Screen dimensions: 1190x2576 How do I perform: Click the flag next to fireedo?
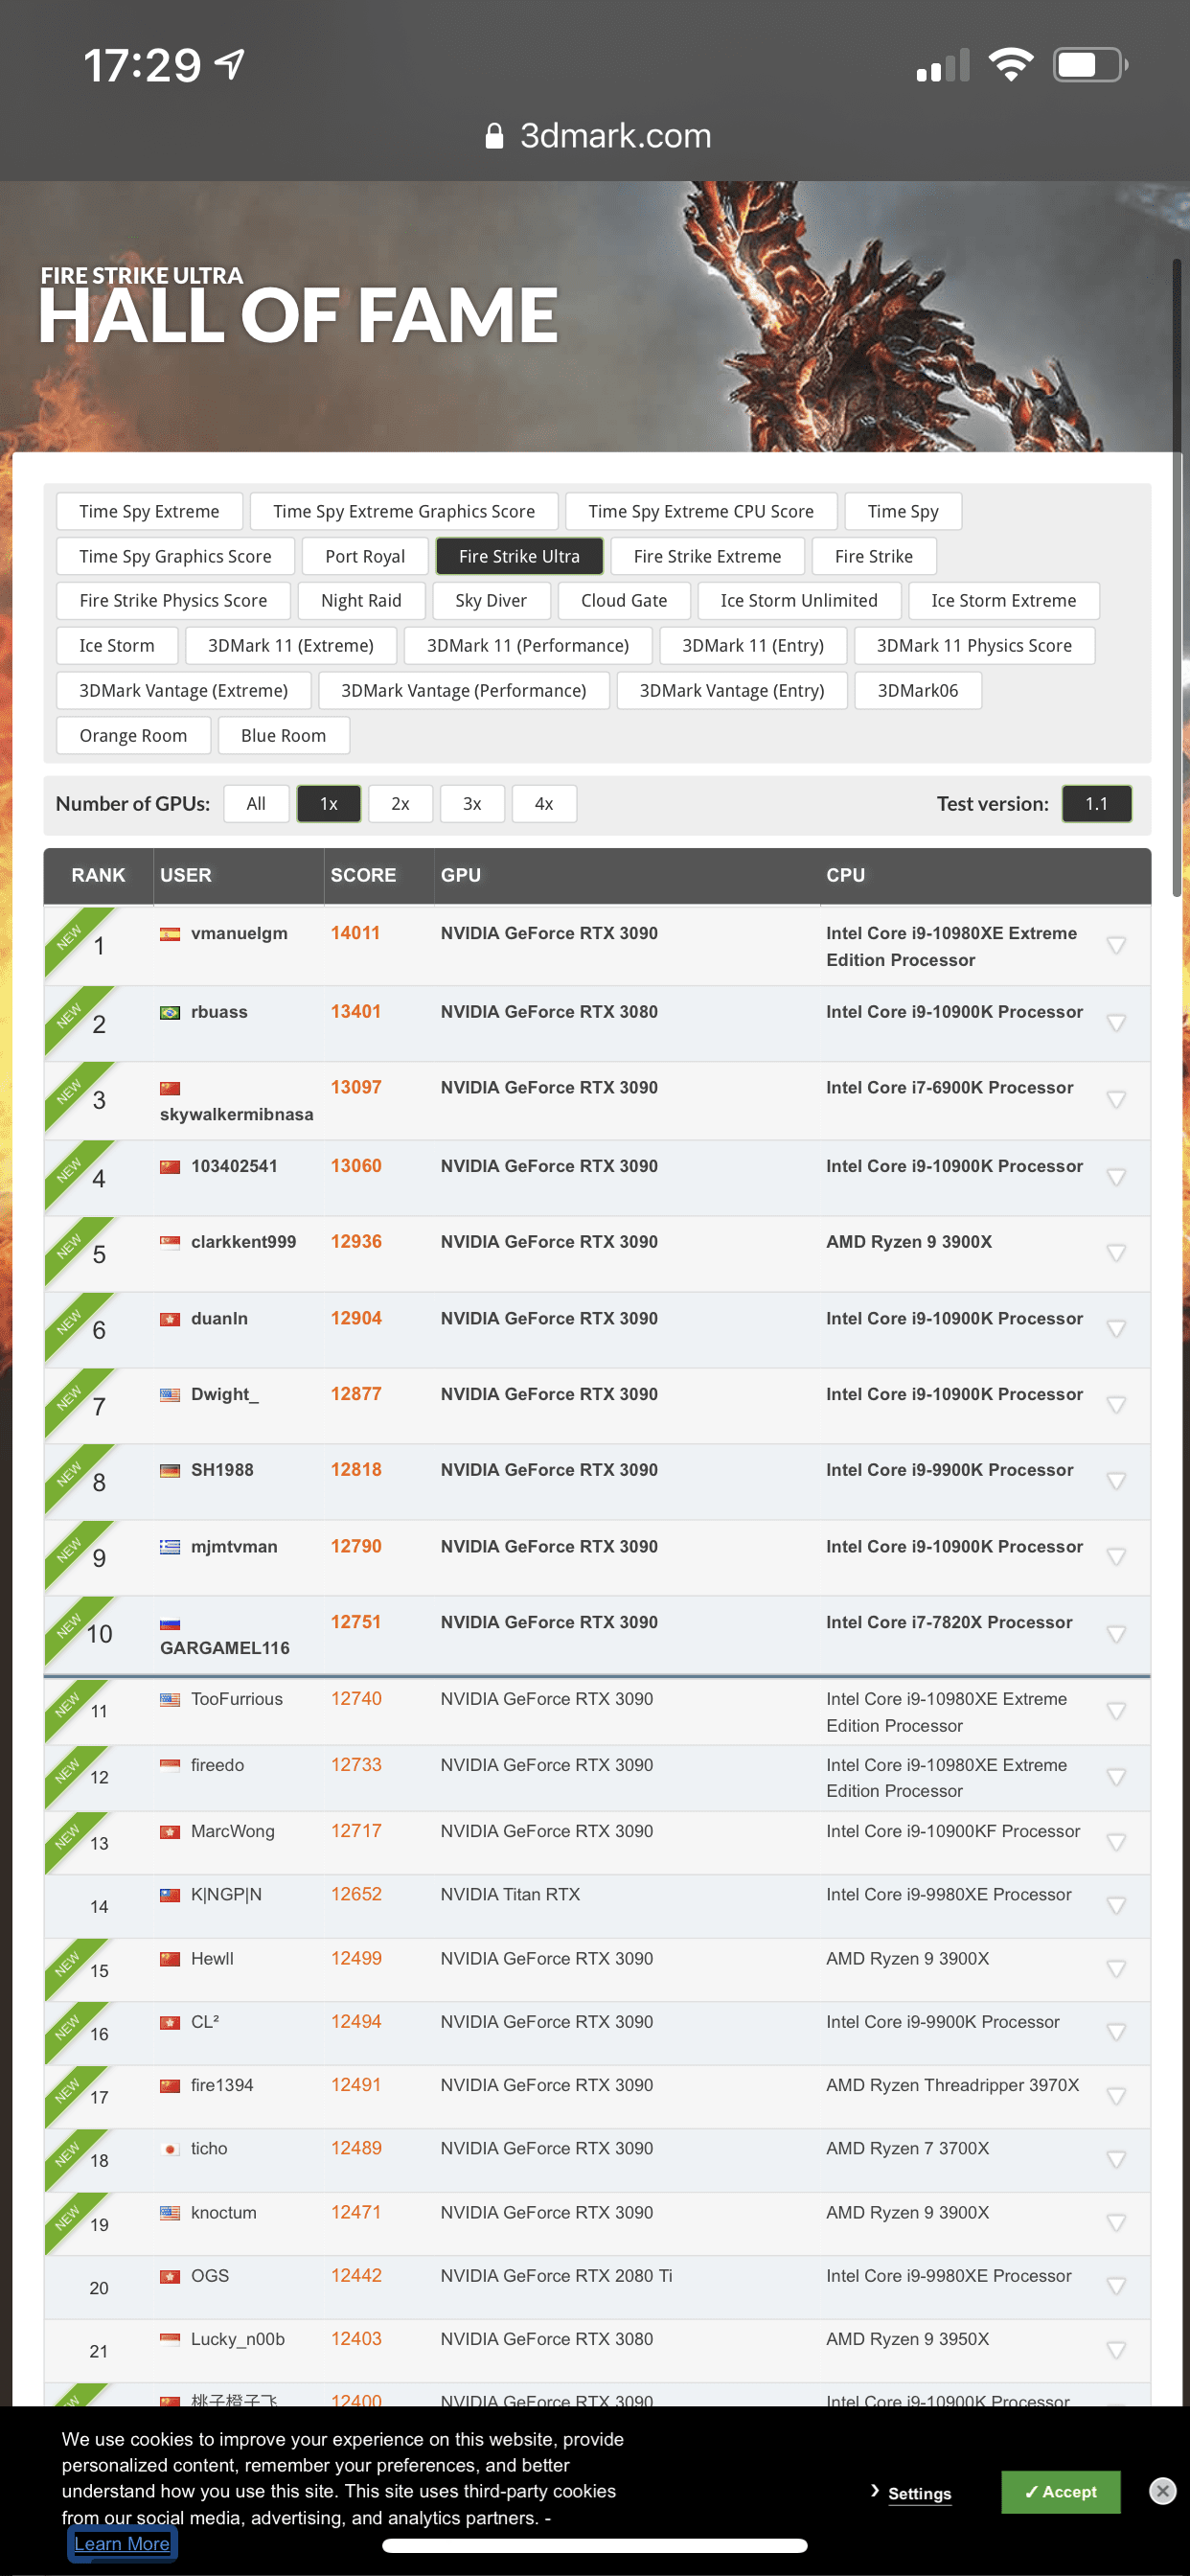(x=170, y=1765)
